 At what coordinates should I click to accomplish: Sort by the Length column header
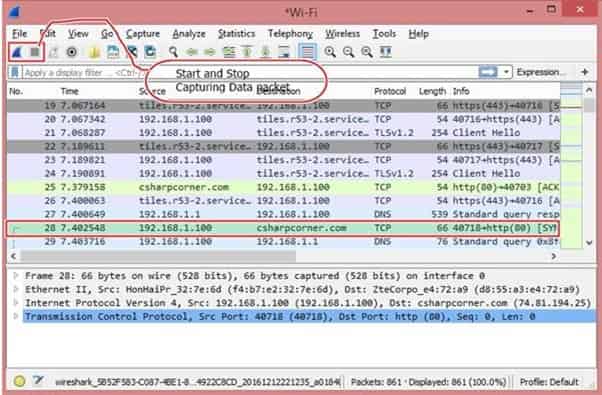432,91
